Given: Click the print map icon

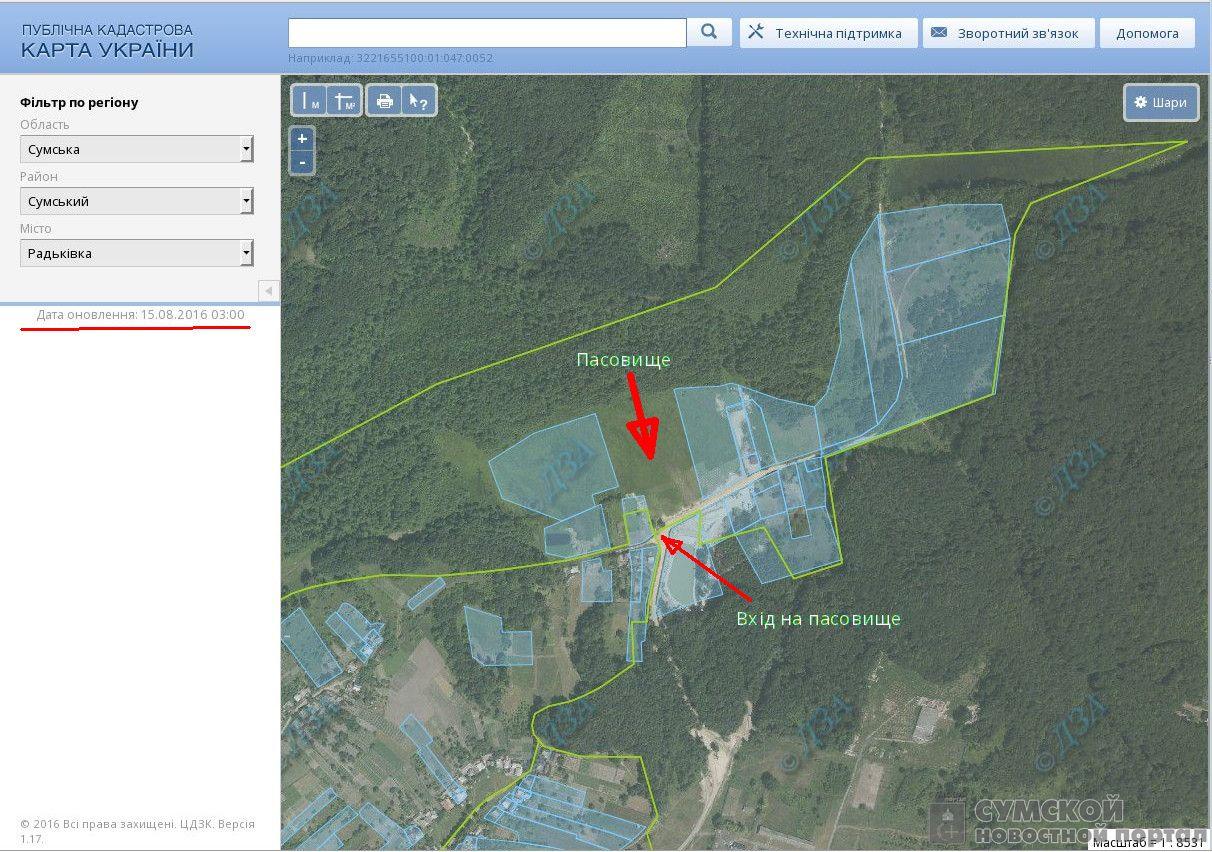Looking at the screenshot, I should coord(384,101).
